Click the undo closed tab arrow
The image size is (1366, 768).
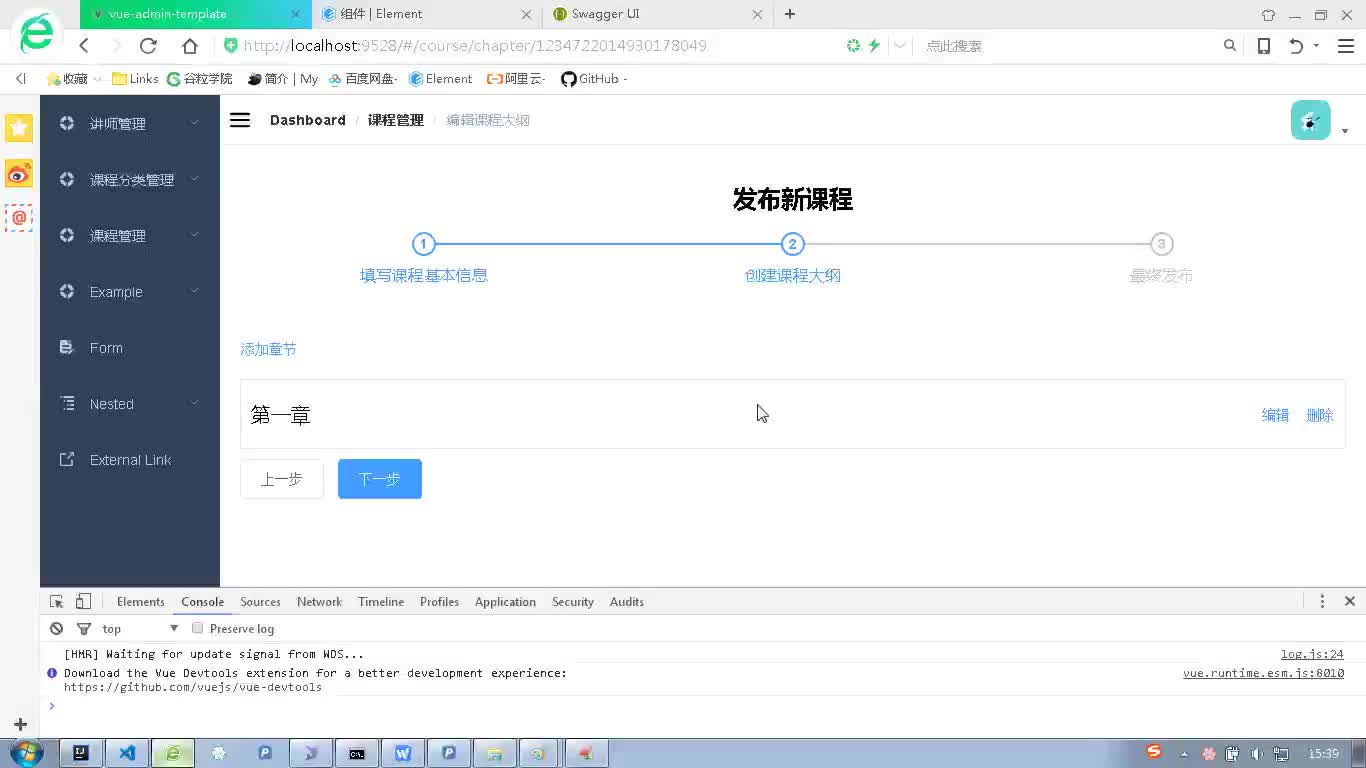pos(1296,46)
